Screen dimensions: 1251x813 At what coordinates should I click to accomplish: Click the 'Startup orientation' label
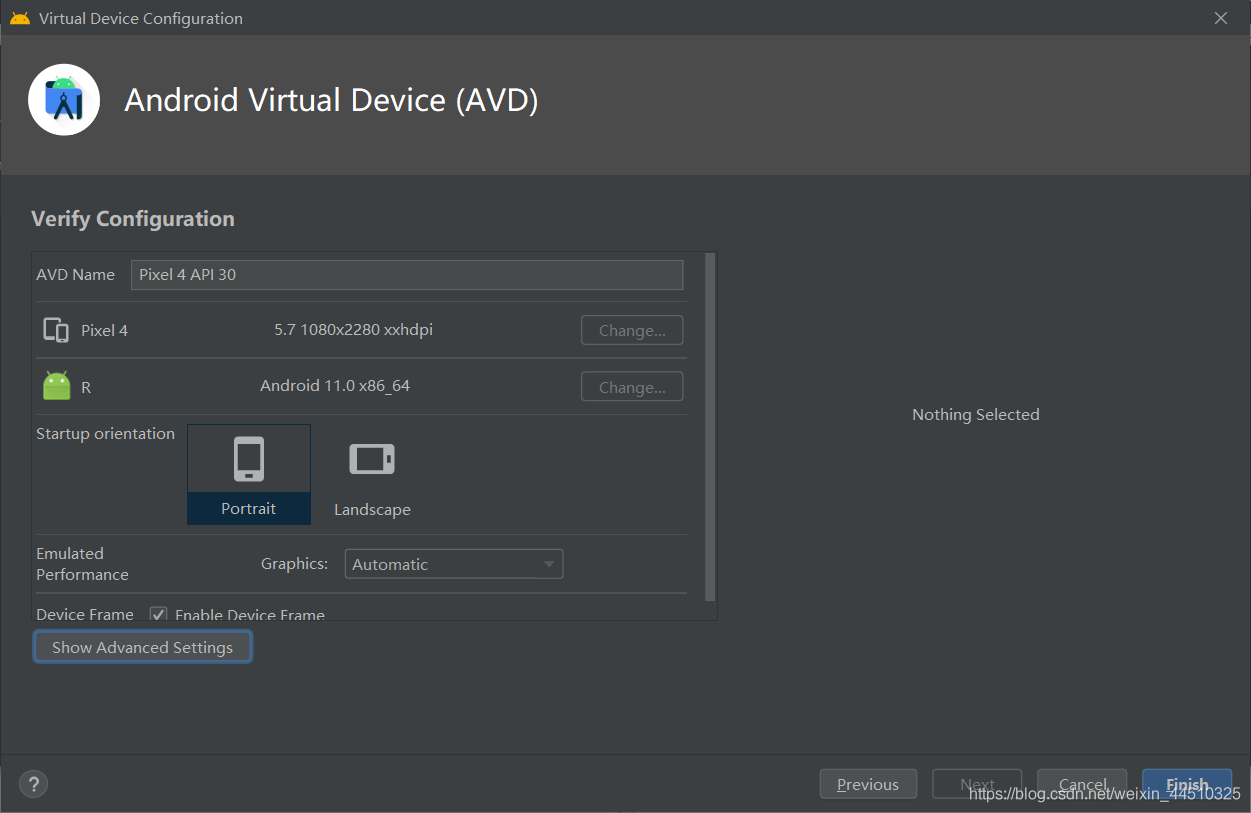tap(105, 433)
